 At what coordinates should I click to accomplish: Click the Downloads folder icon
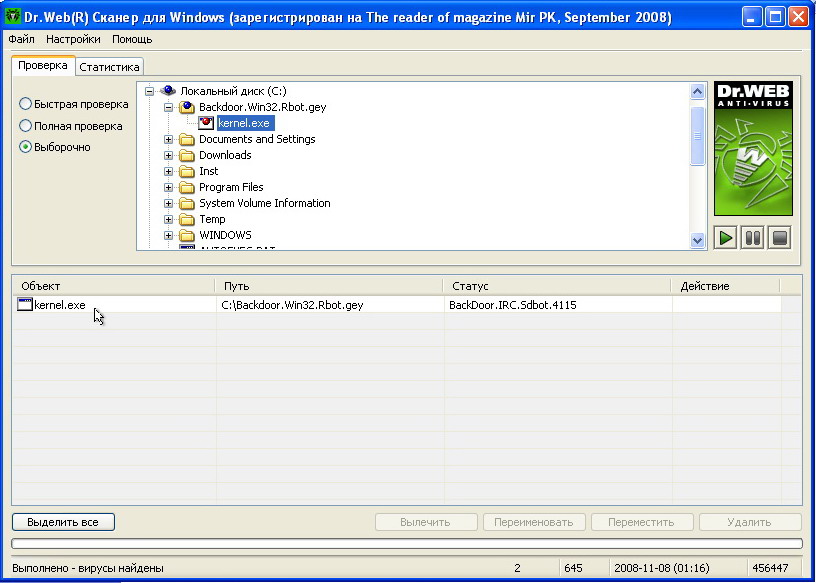coord(186,155)
